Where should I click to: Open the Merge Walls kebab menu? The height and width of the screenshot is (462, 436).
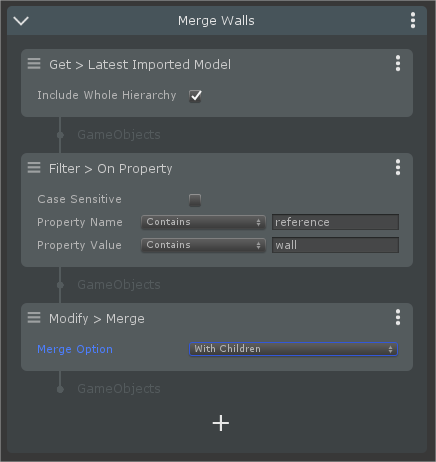click(x=413, y=20)
